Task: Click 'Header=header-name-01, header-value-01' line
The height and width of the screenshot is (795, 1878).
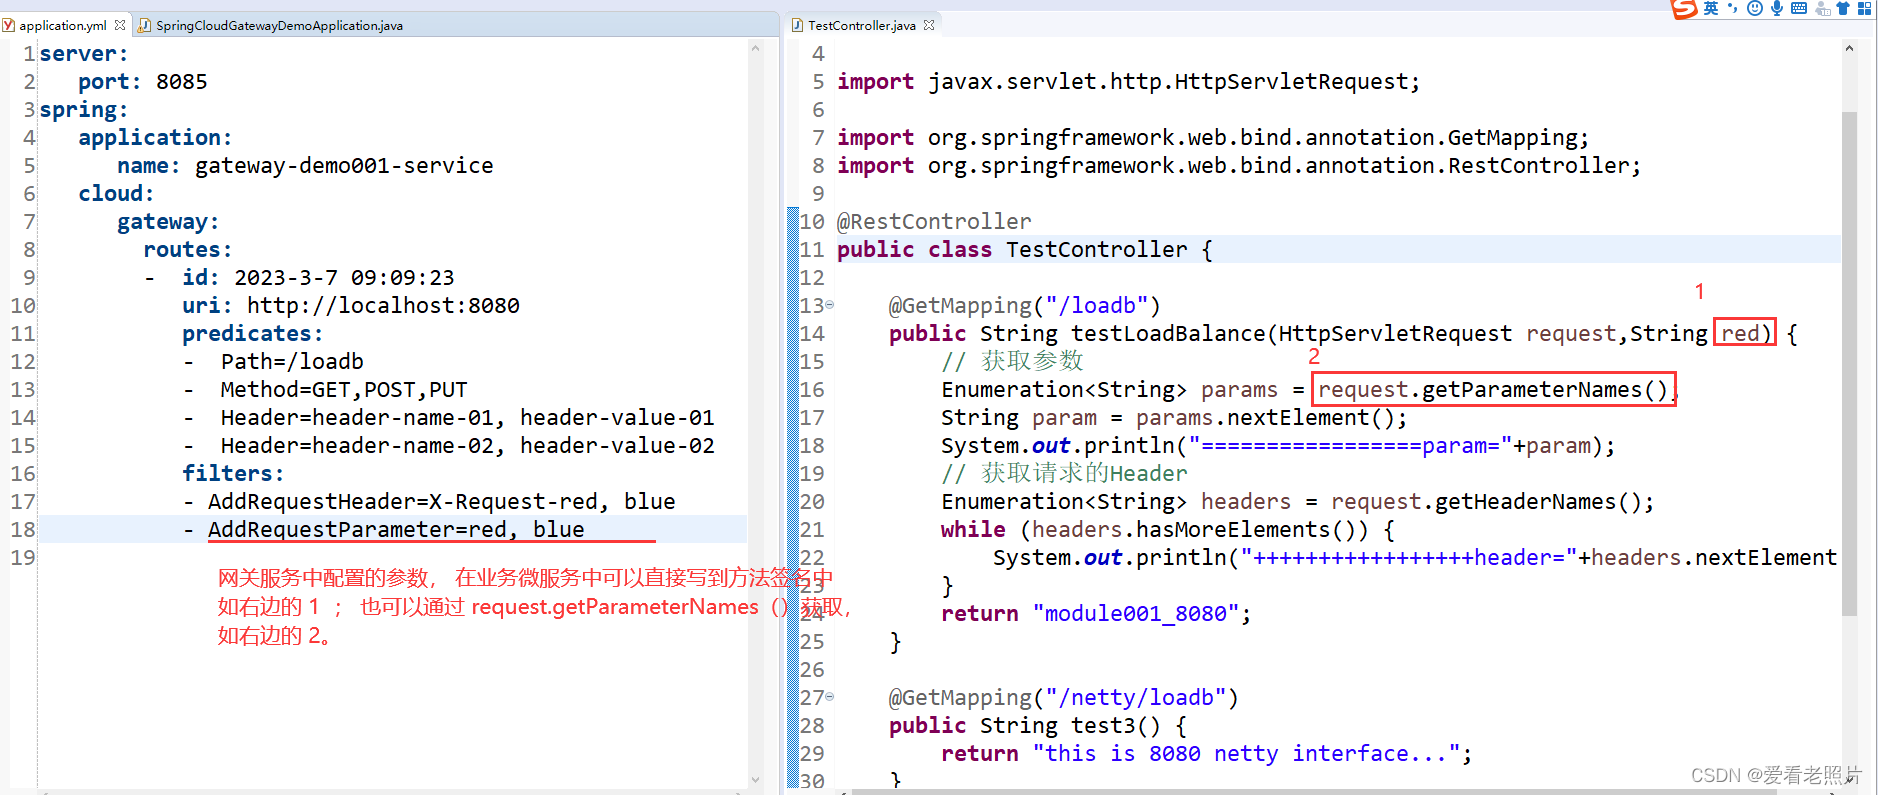Action: point(468,418)
